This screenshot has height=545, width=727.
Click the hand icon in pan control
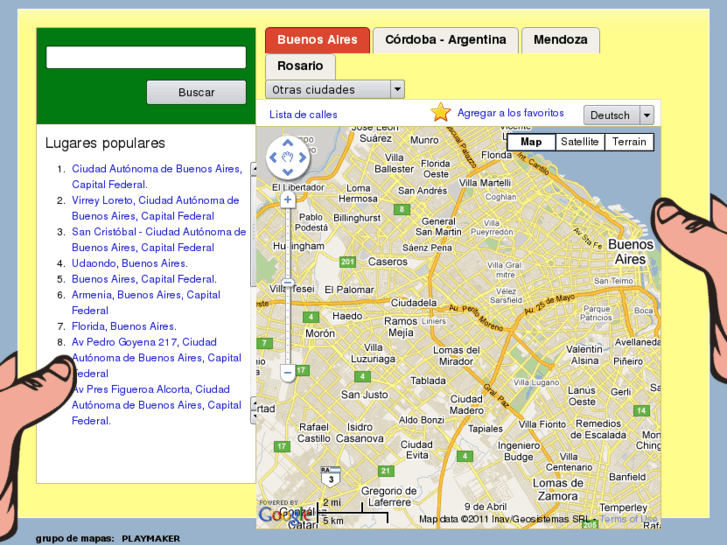[x=287, y=158]
